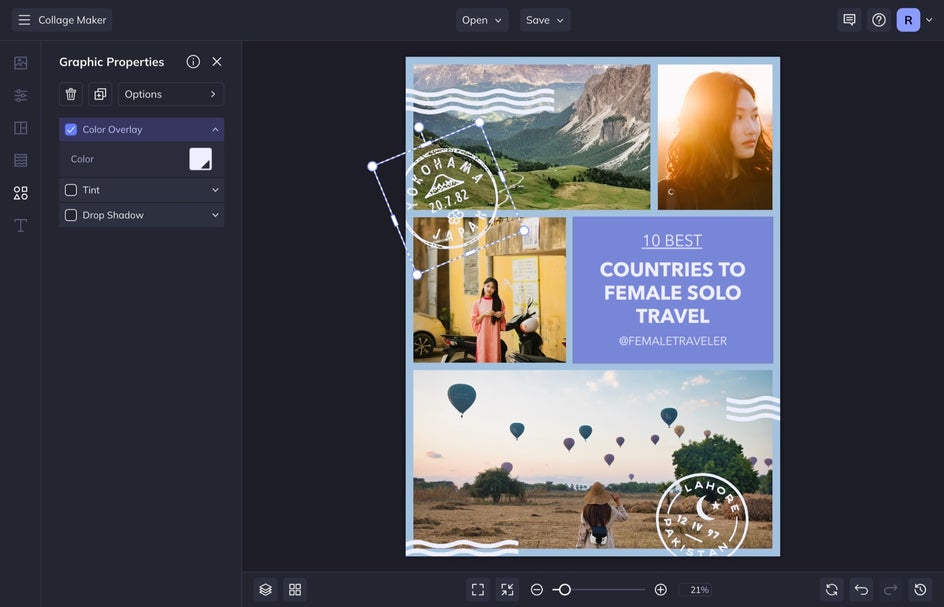The width and height of the screenshot is (944, 607).
Task: Open the overlay Color swatch
Action: [x=201, y=159]
